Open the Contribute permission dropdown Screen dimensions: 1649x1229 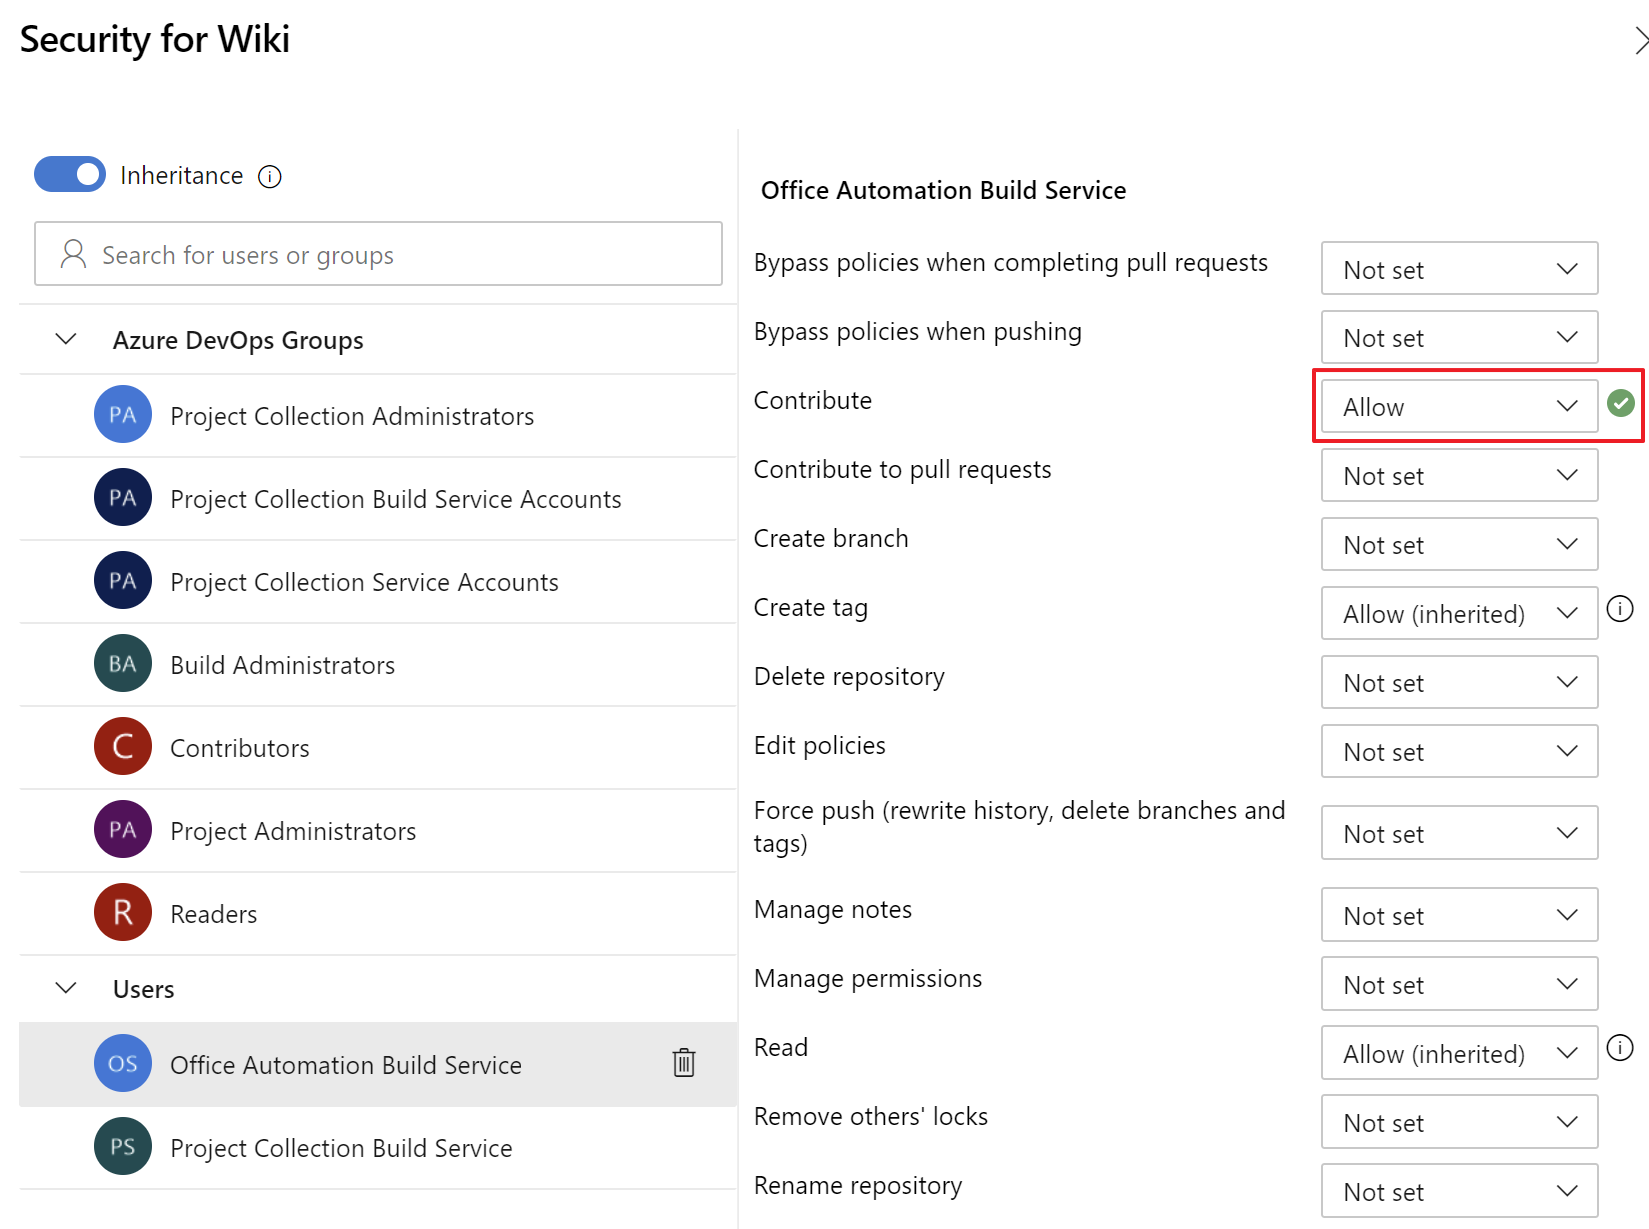tap(1459, 406)
